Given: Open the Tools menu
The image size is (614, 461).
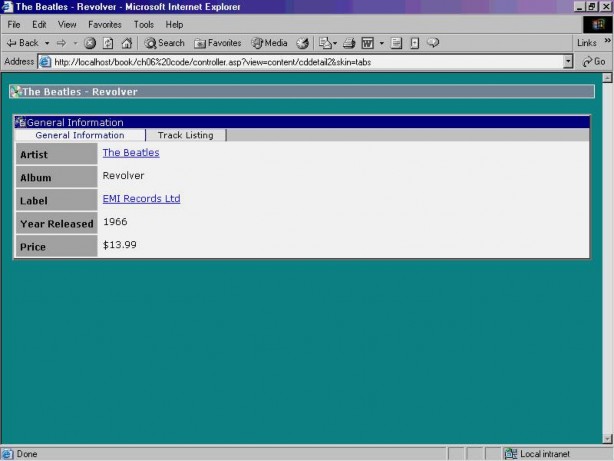Looking at the screenshot, I should (144, 24).
